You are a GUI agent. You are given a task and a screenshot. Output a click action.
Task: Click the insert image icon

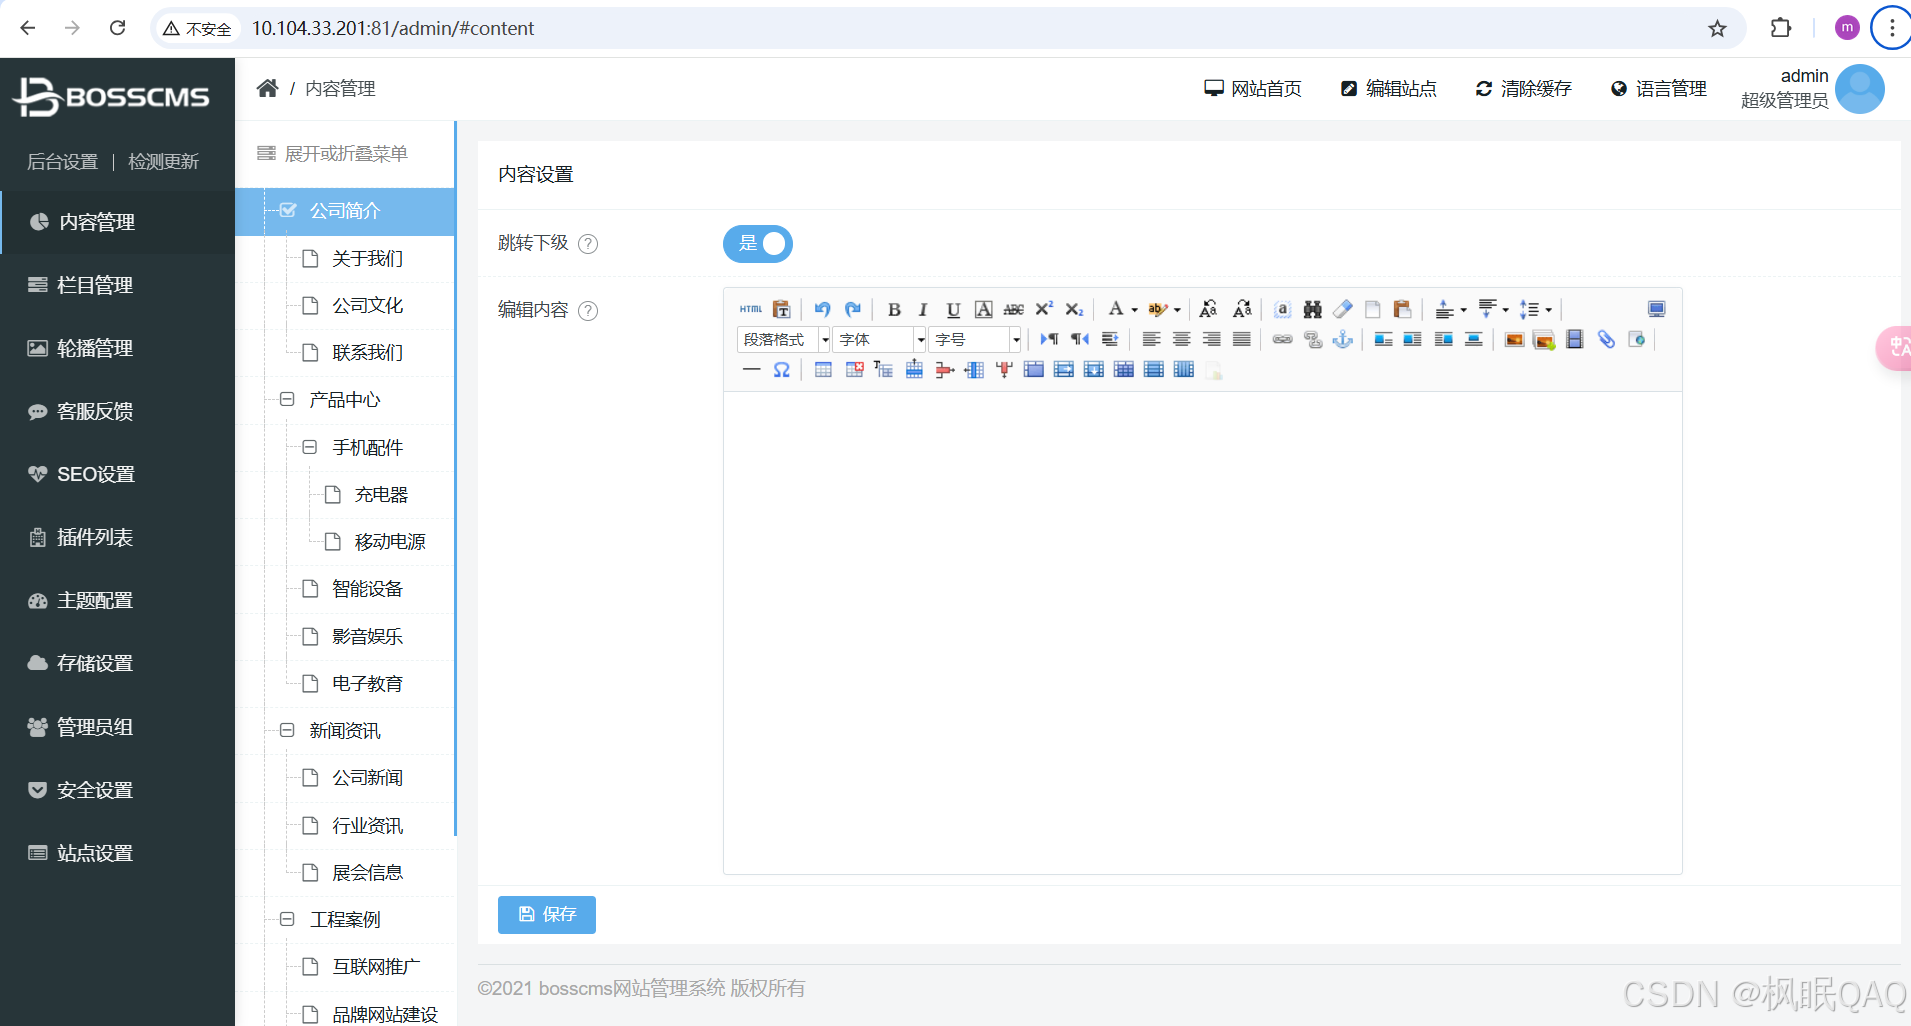point(1515,340)
